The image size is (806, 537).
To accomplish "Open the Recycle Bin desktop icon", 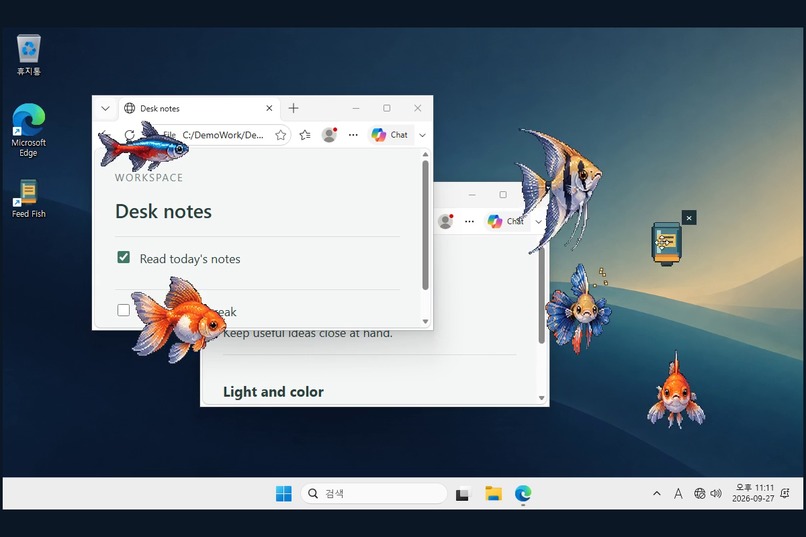I will coord(29,55).
